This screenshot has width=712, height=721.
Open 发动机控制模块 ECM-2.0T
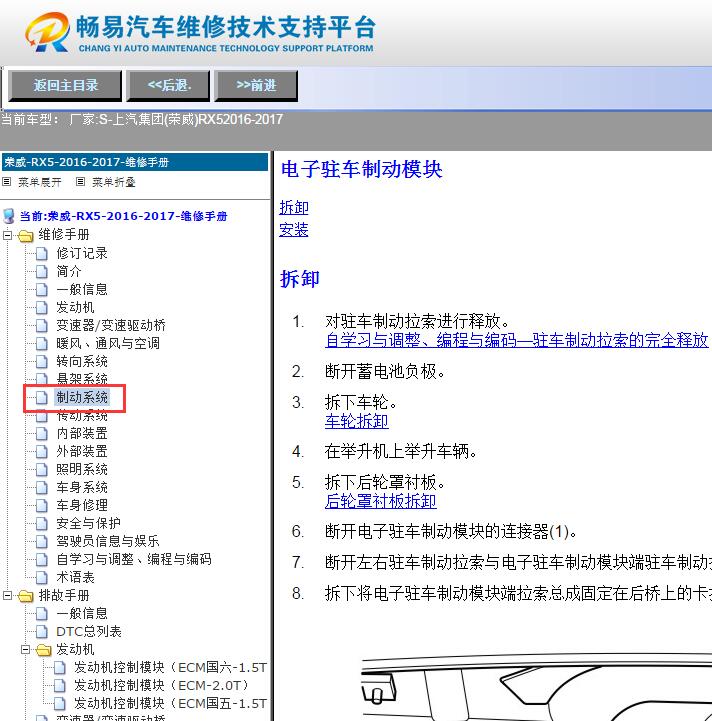click(x=161, y=685)
